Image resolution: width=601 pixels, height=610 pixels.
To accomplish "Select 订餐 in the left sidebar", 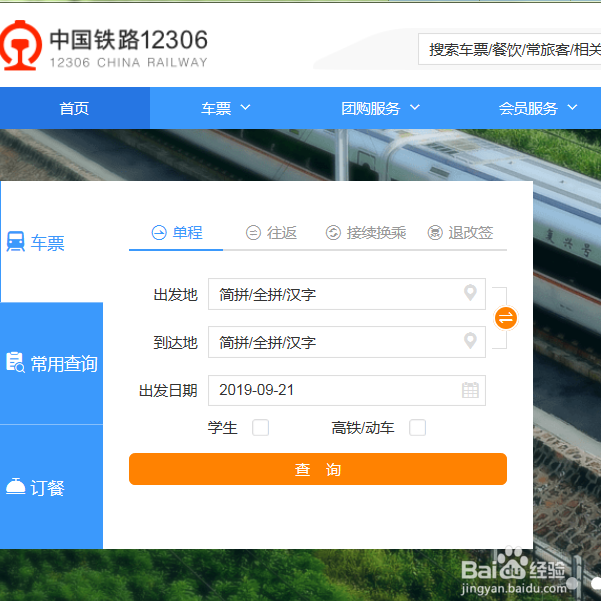I will coord(51,487).
